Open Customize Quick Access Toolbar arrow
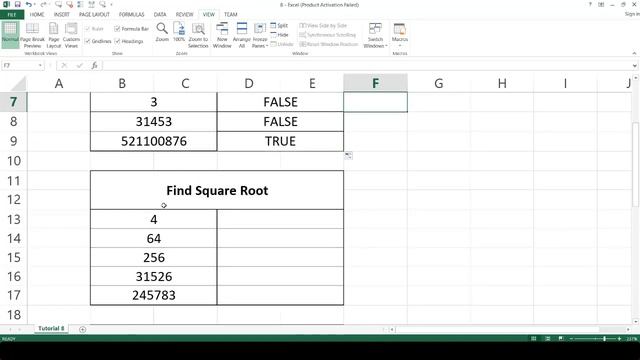 [111, 4]
